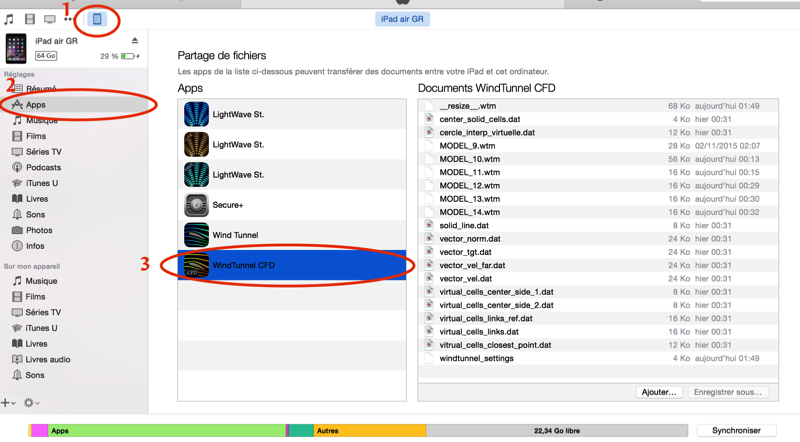The image size is (800, 442).
Task: Click the green Apps storage bar segment
Action: click(166, 430)
